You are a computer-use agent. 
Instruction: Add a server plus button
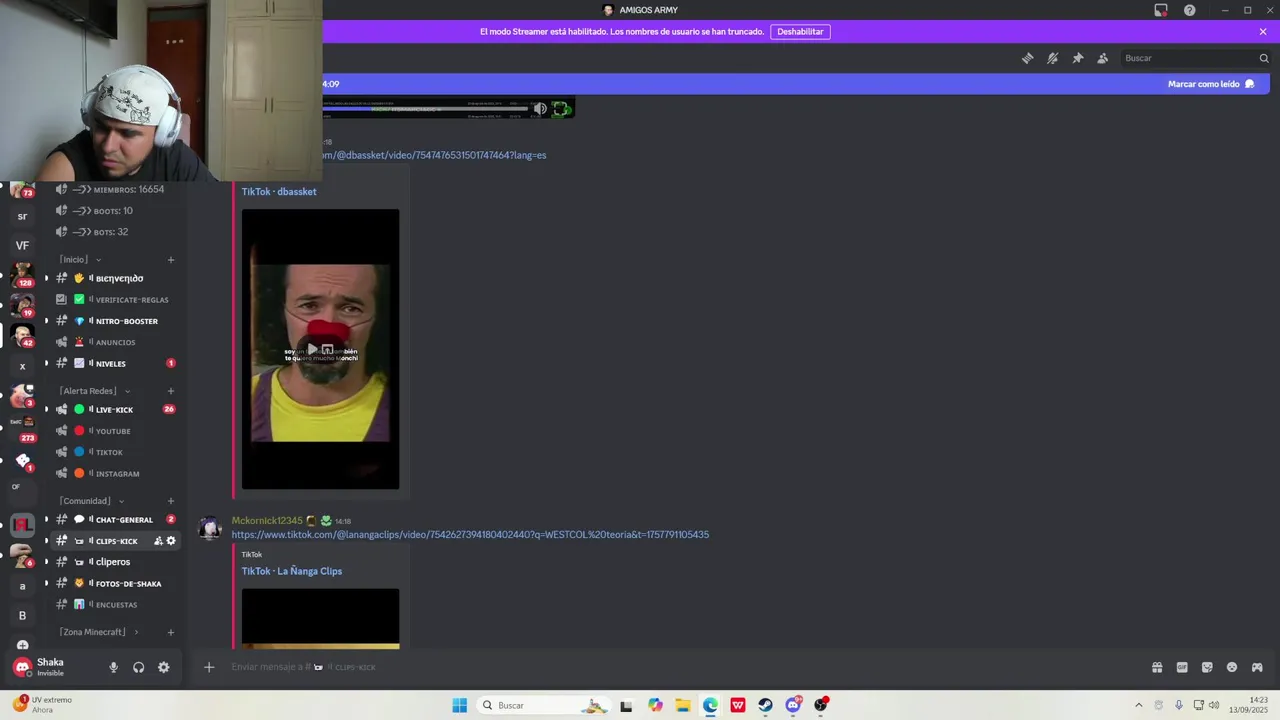pos(22,645)
